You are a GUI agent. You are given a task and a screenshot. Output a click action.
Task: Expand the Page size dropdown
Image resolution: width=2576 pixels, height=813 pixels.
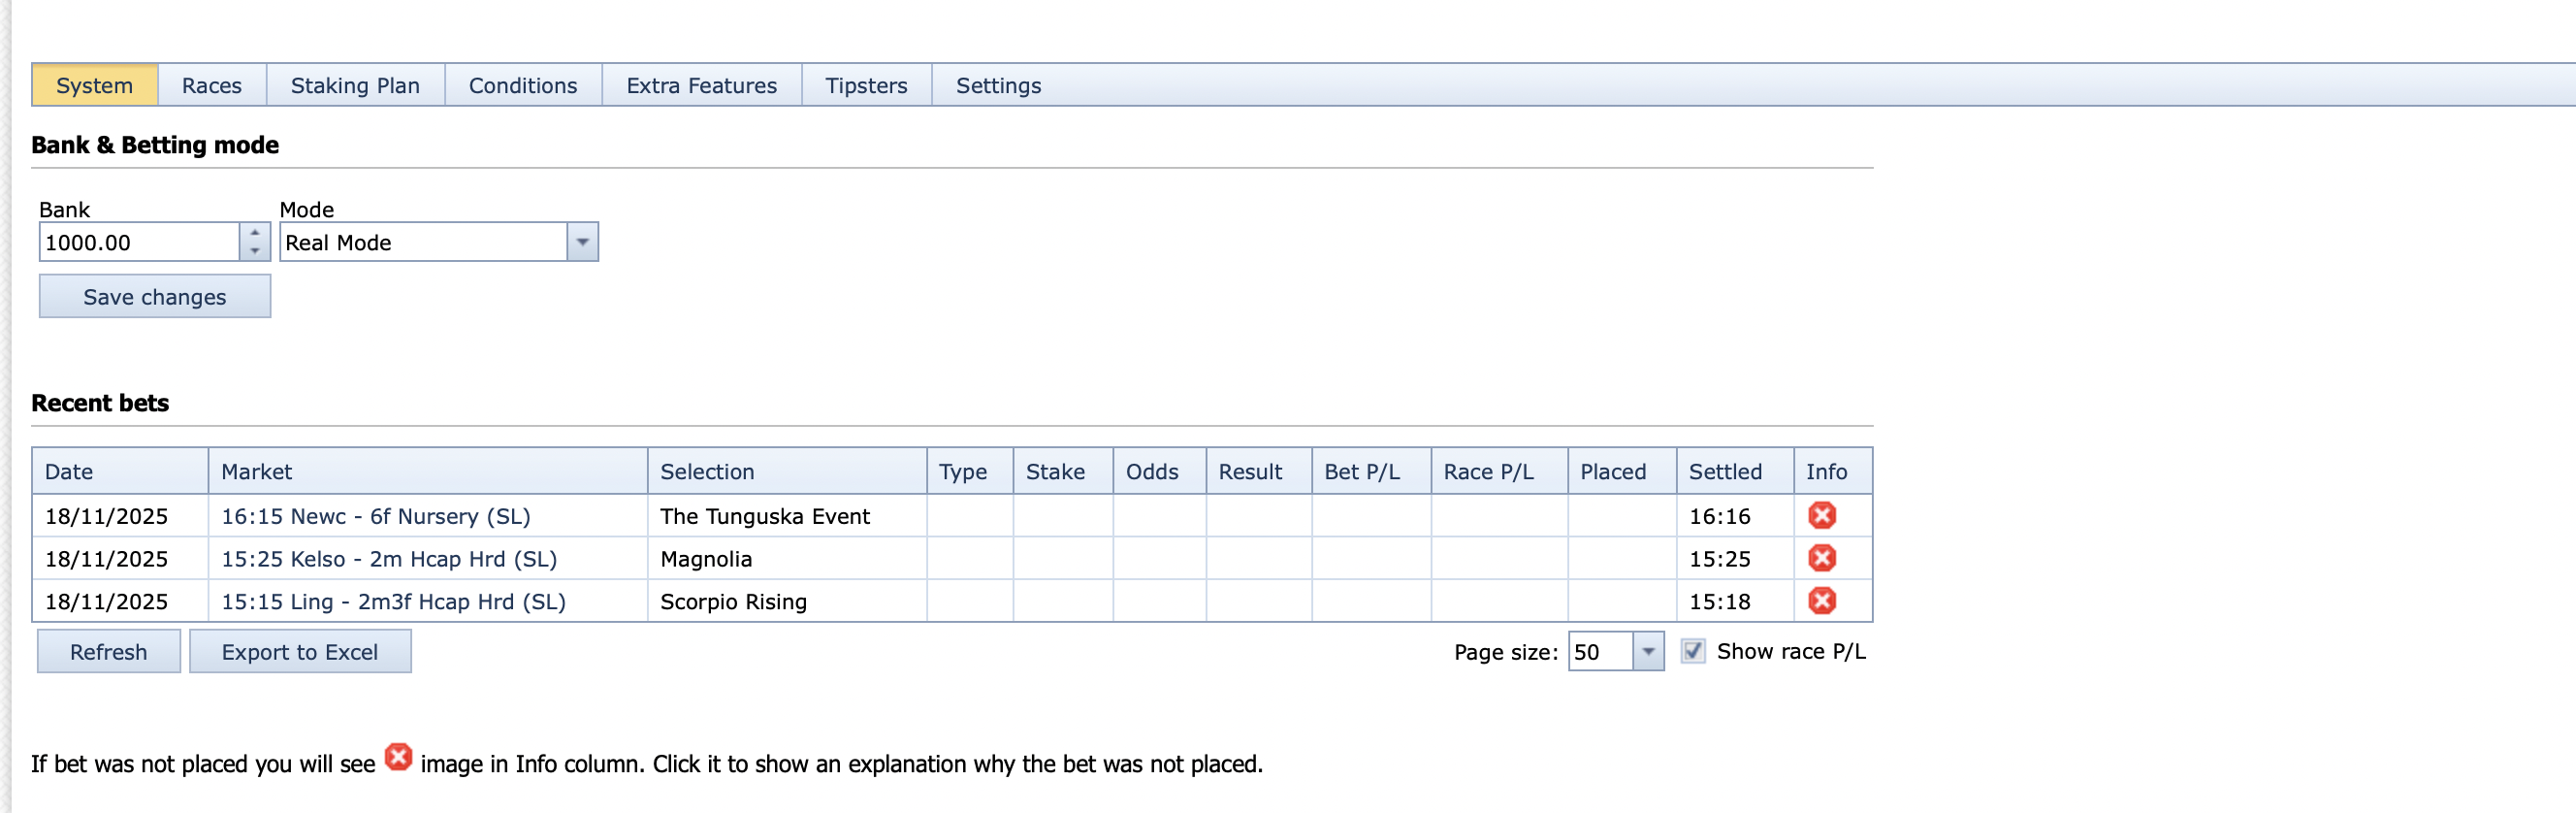pyautogui.click(x=1647, y=652)
